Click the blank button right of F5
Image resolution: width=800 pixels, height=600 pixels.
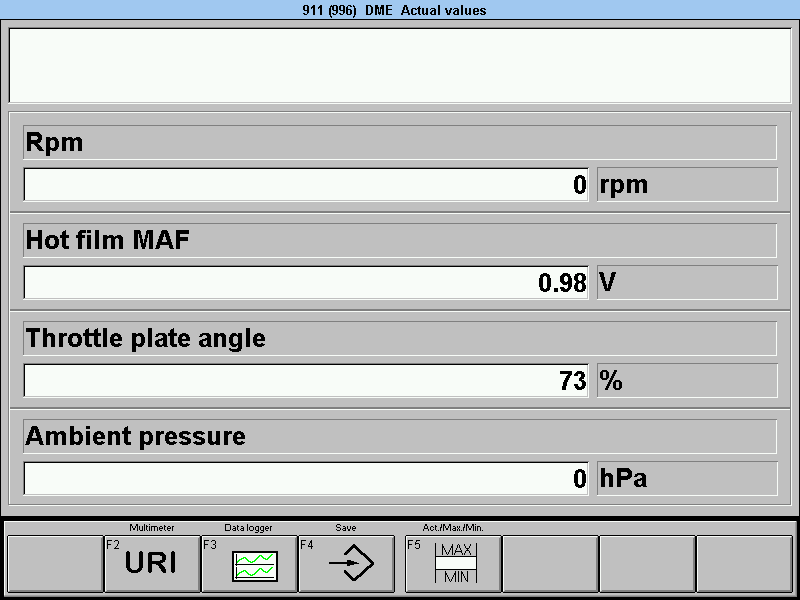[x=550, y=564]
